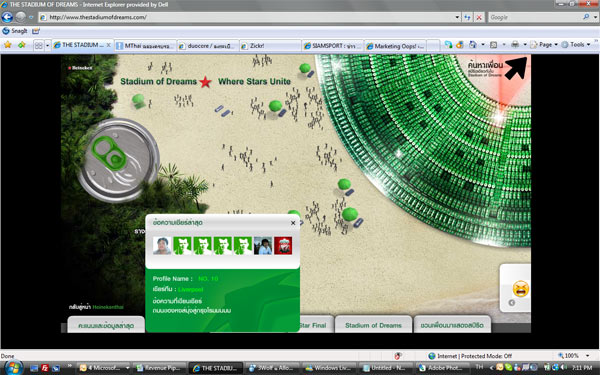600x375 pixels.
Task: Open the Tools menu
Action: 576,45
